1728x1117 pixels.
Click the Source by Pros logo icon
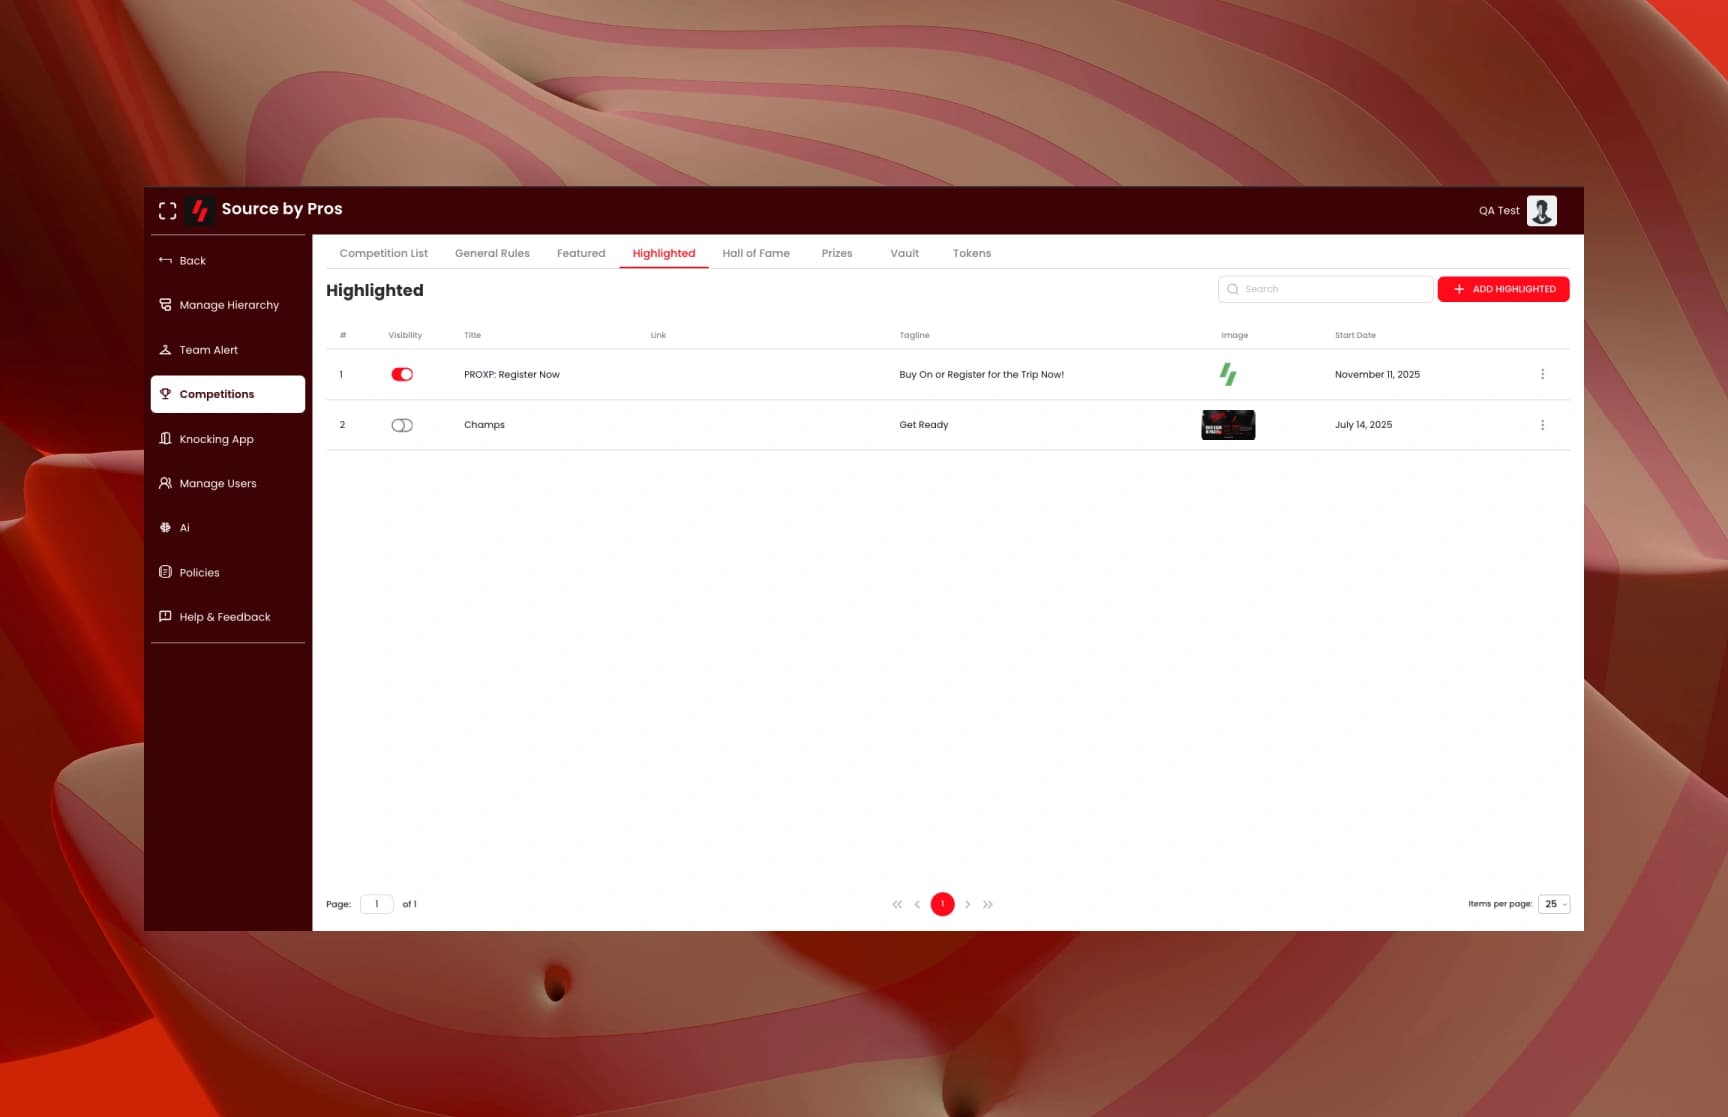point(200,210)
